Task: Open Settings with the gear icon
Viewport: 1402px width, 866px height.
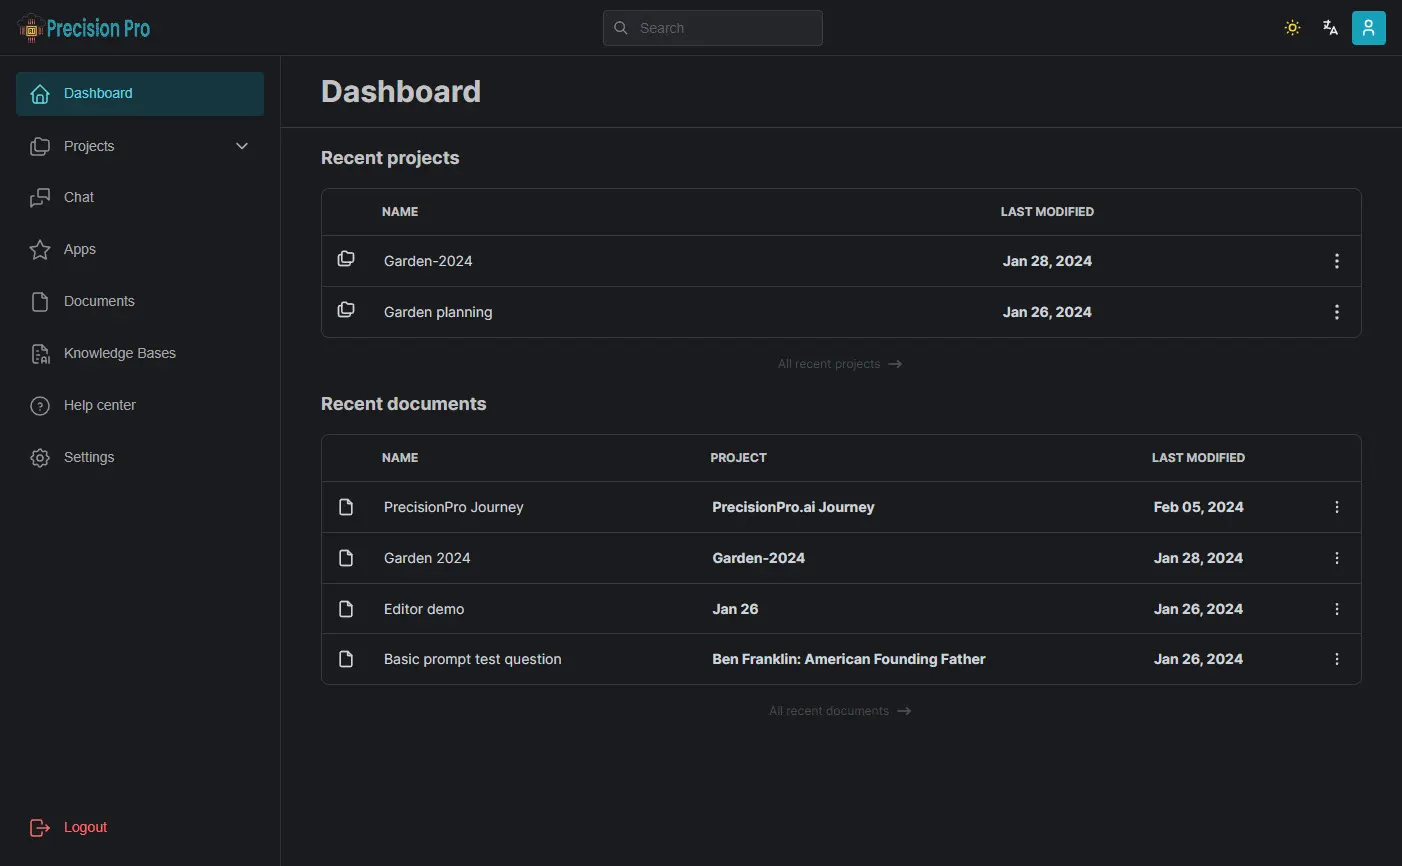Action: coord(40,458)
